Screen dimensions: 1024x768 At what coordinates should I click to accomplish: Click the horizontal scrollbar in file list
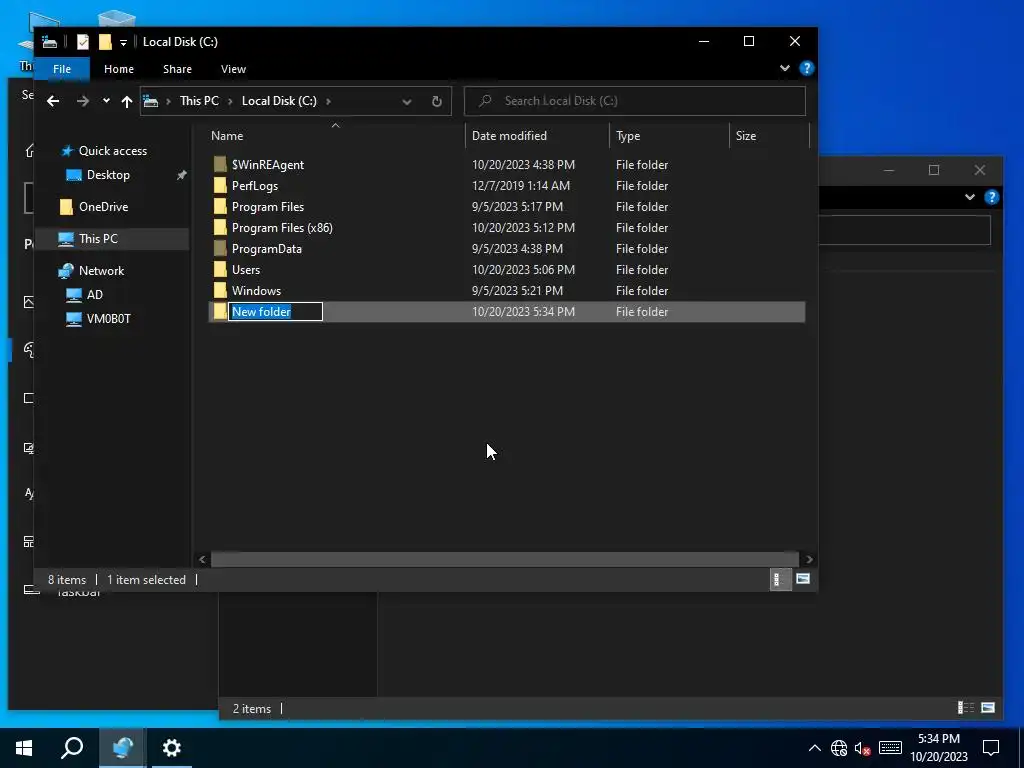[x=505, y=560]
